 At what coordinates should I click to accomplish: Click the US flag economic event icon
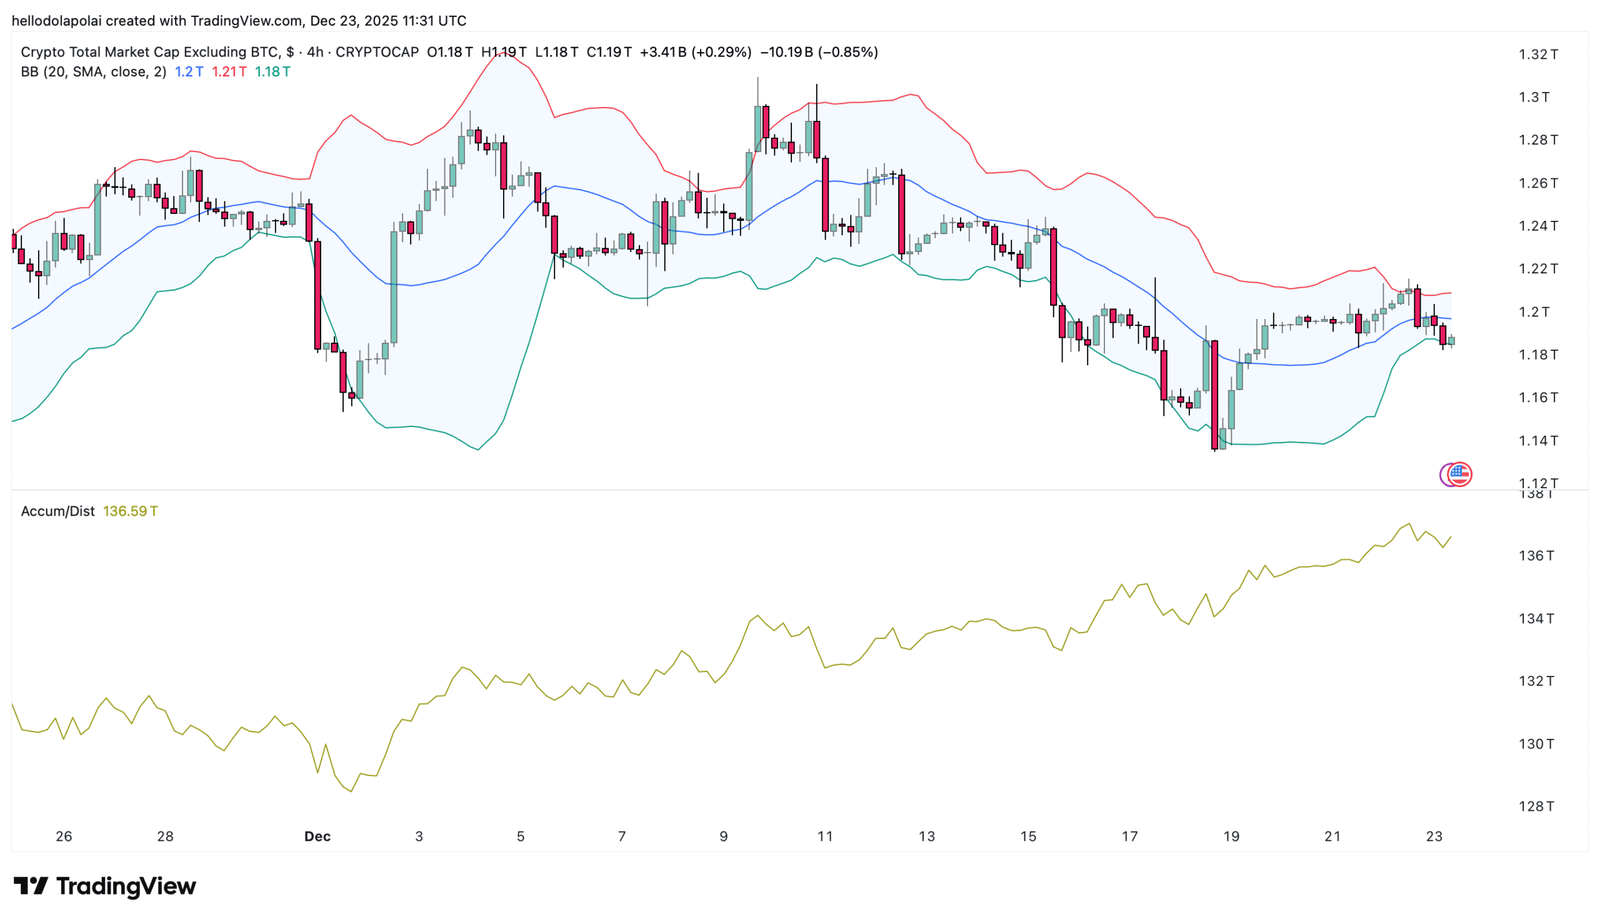(x=1461, y=474)
